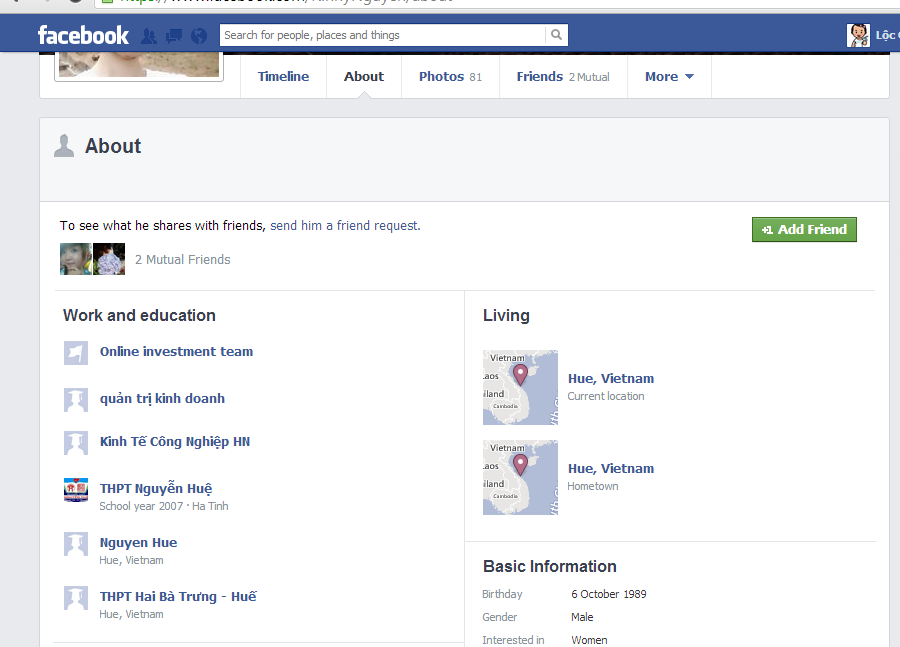Click the Lộc username in header
This screenshot has height=647, width=900.
click(887, 35)
